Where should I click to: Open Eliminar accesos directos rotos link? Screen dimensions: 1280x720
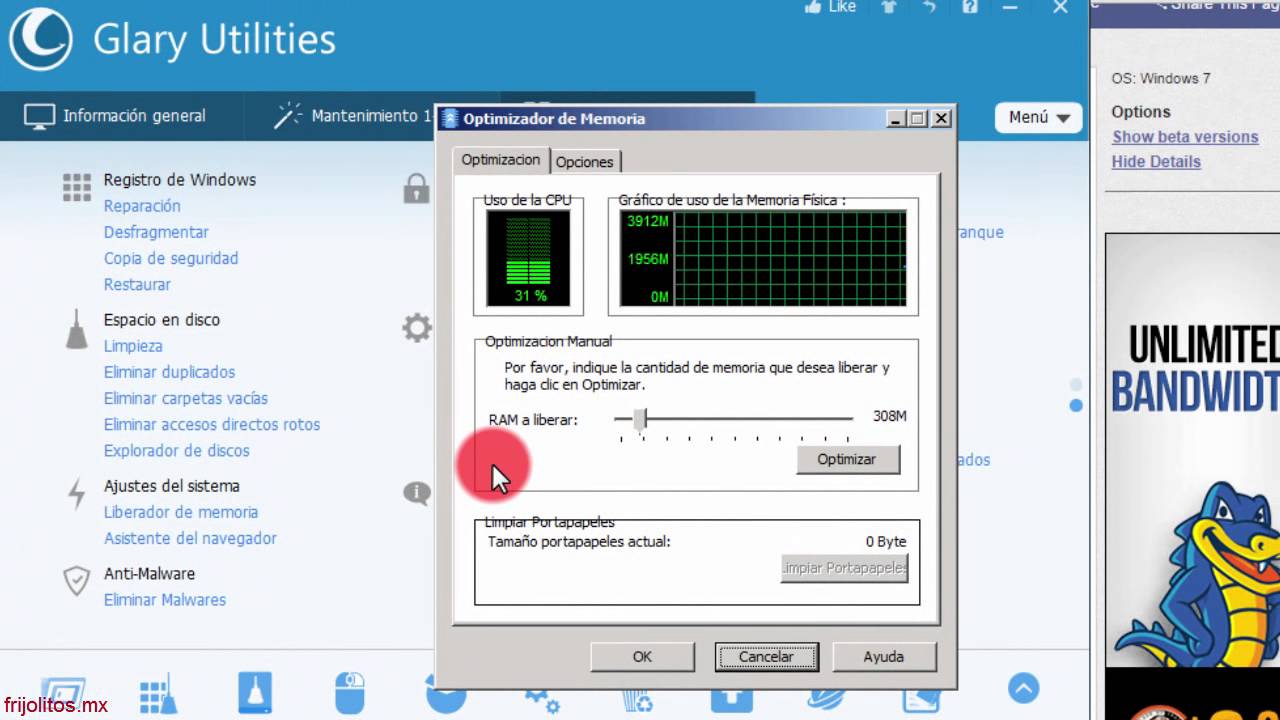tap(212, 424)
